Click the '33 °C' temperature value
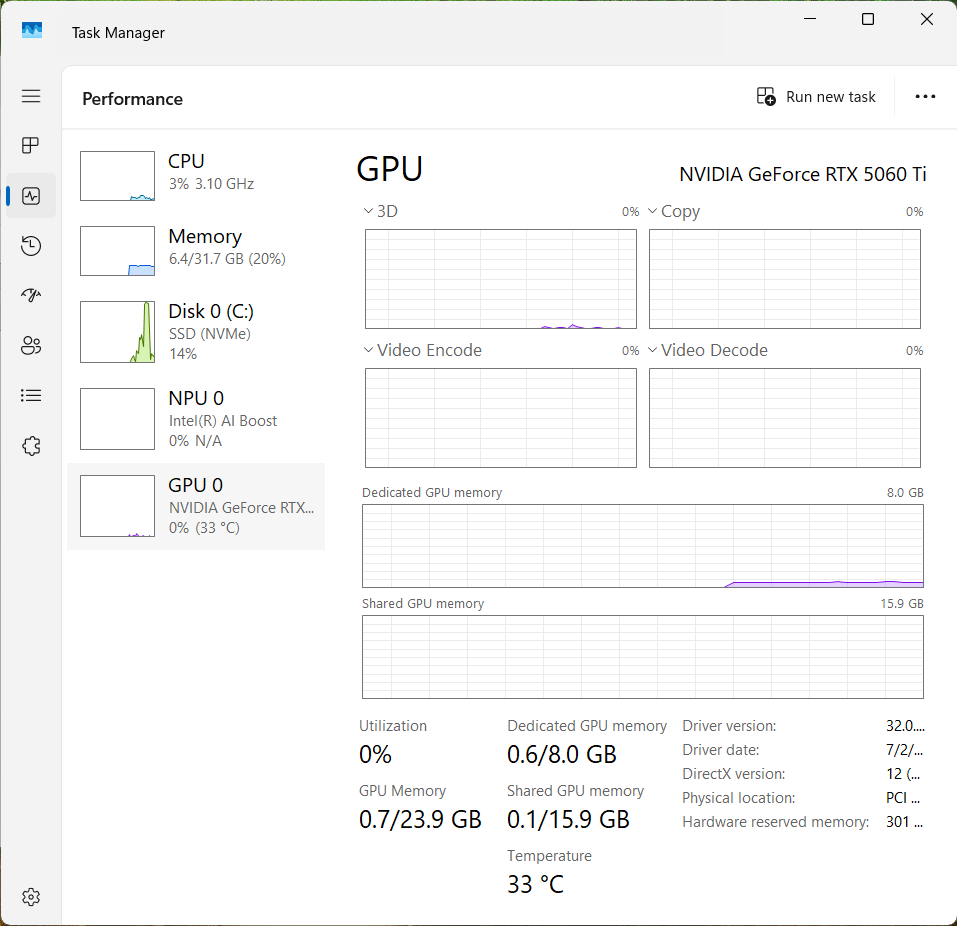The width and height of the screenshot is (957, 926). click(535, 884)
